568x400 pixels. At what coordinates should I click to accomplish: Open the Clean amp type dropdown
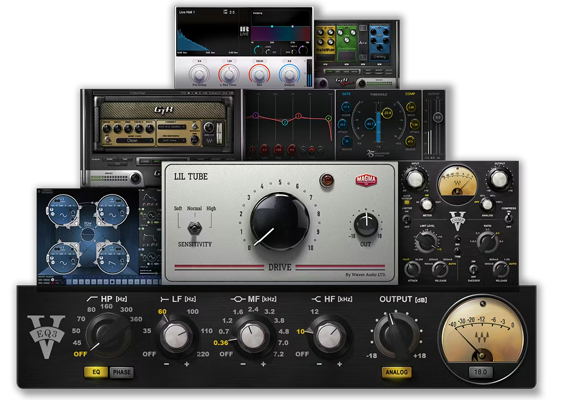click(x=135, y=140)
